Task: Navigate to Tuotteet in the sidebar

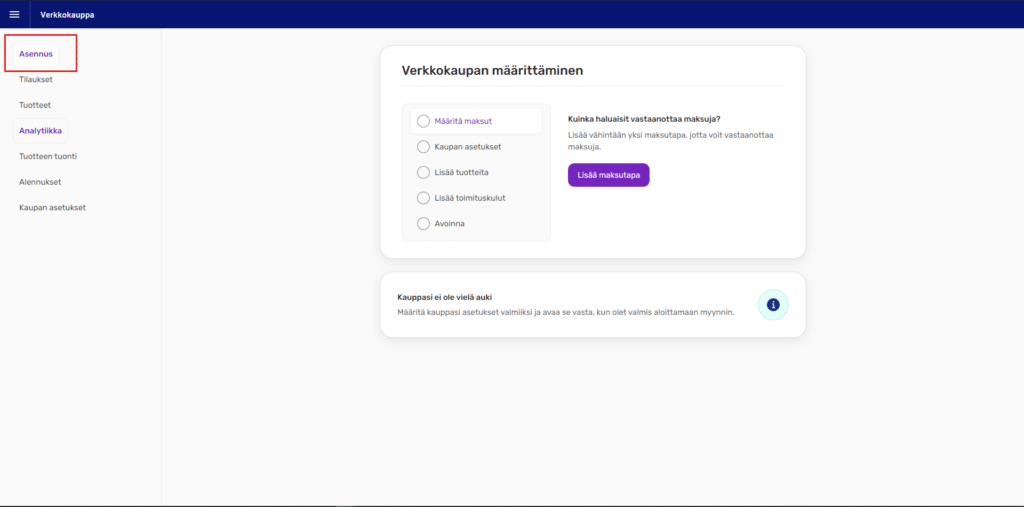Action: coord(35,105)
